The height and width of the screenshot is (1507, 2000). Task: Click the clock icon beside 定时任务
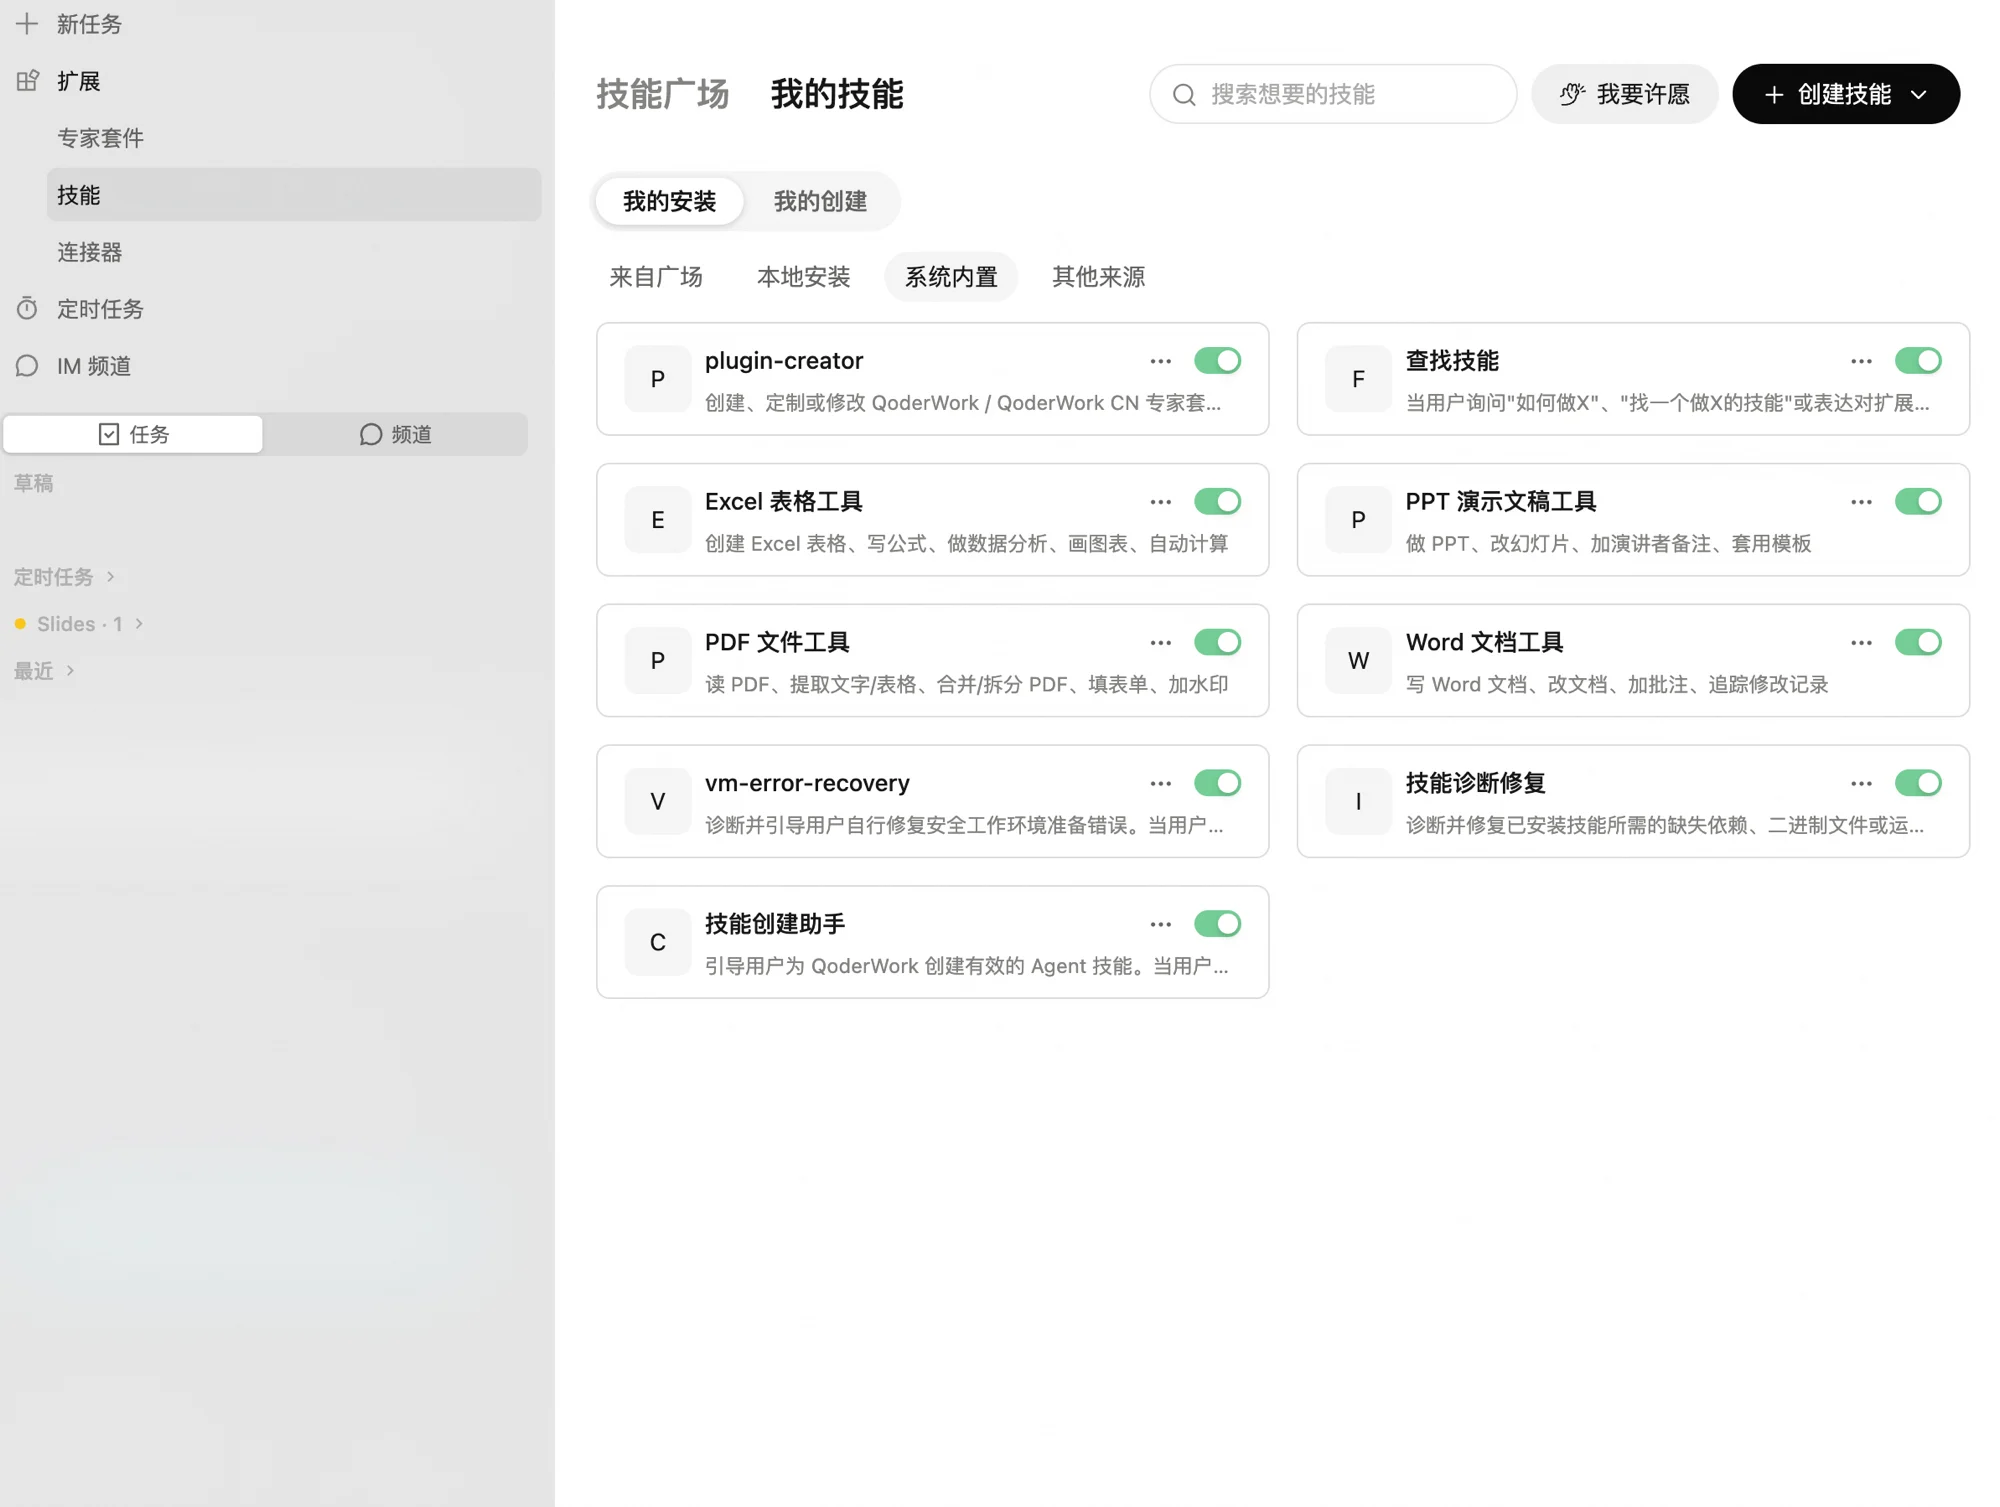point(27,309)
